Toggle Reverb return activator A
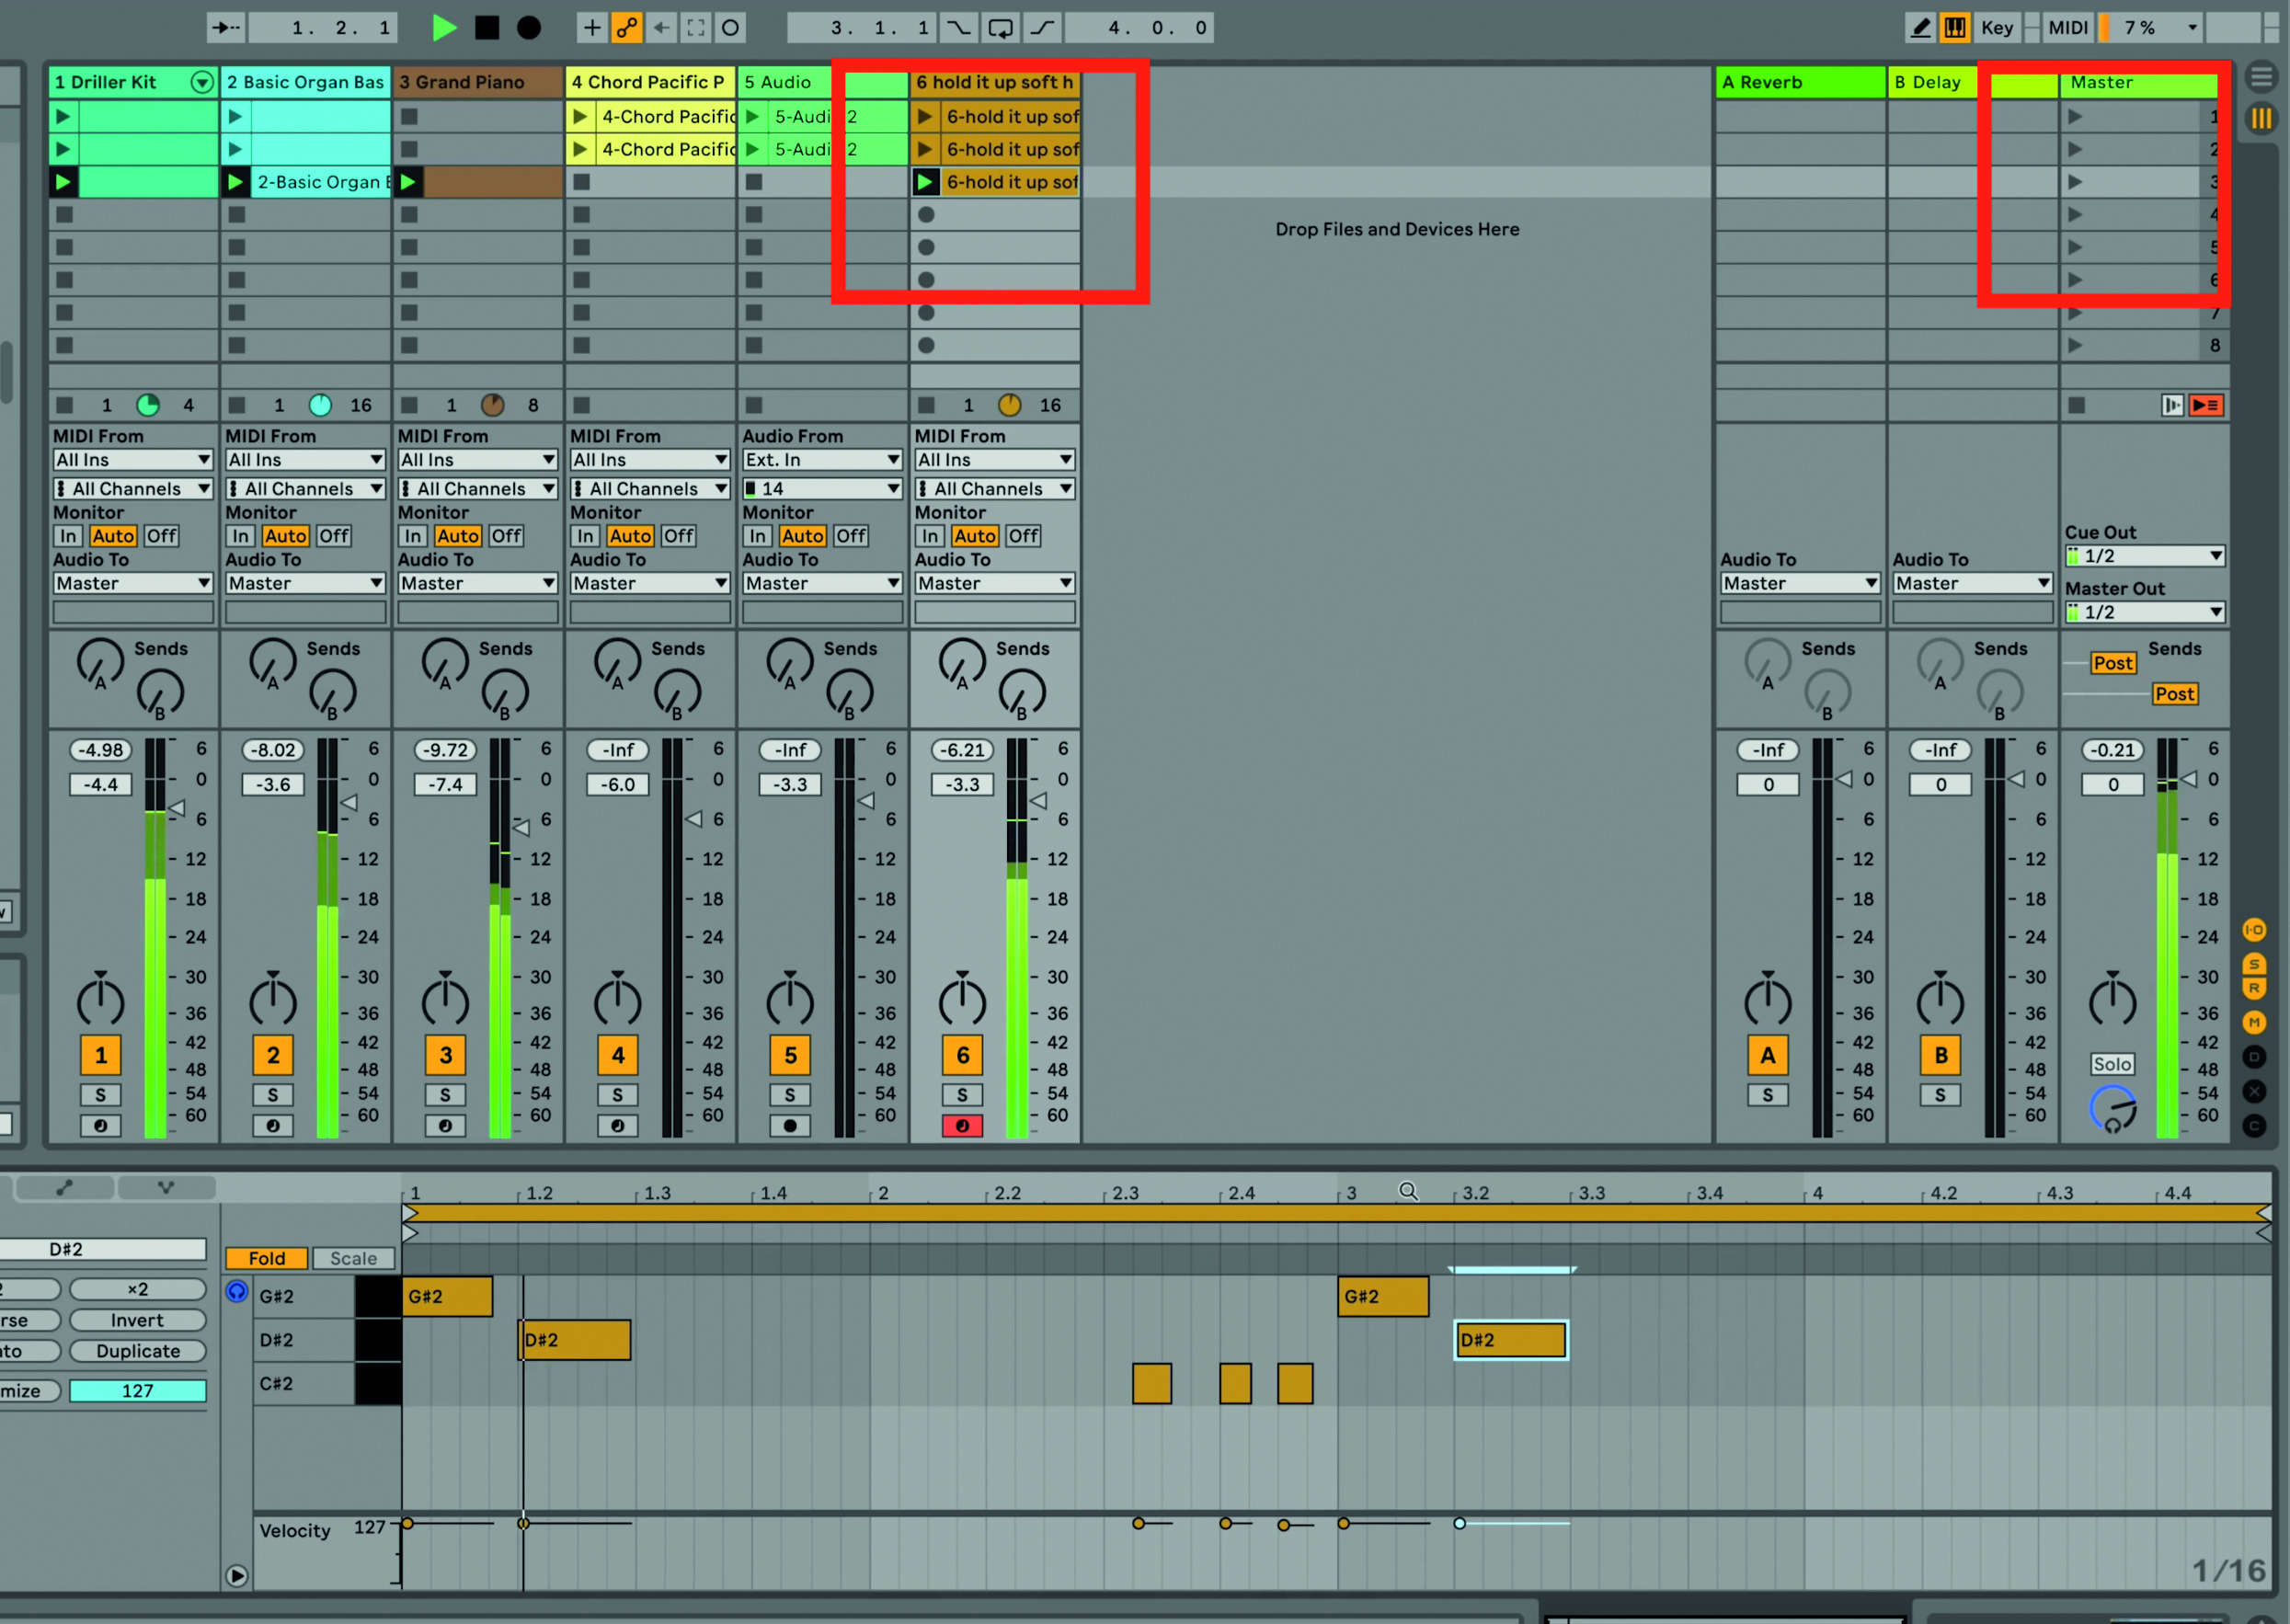Screen dimensions: 2290x1624 tap(1768, 1055)
